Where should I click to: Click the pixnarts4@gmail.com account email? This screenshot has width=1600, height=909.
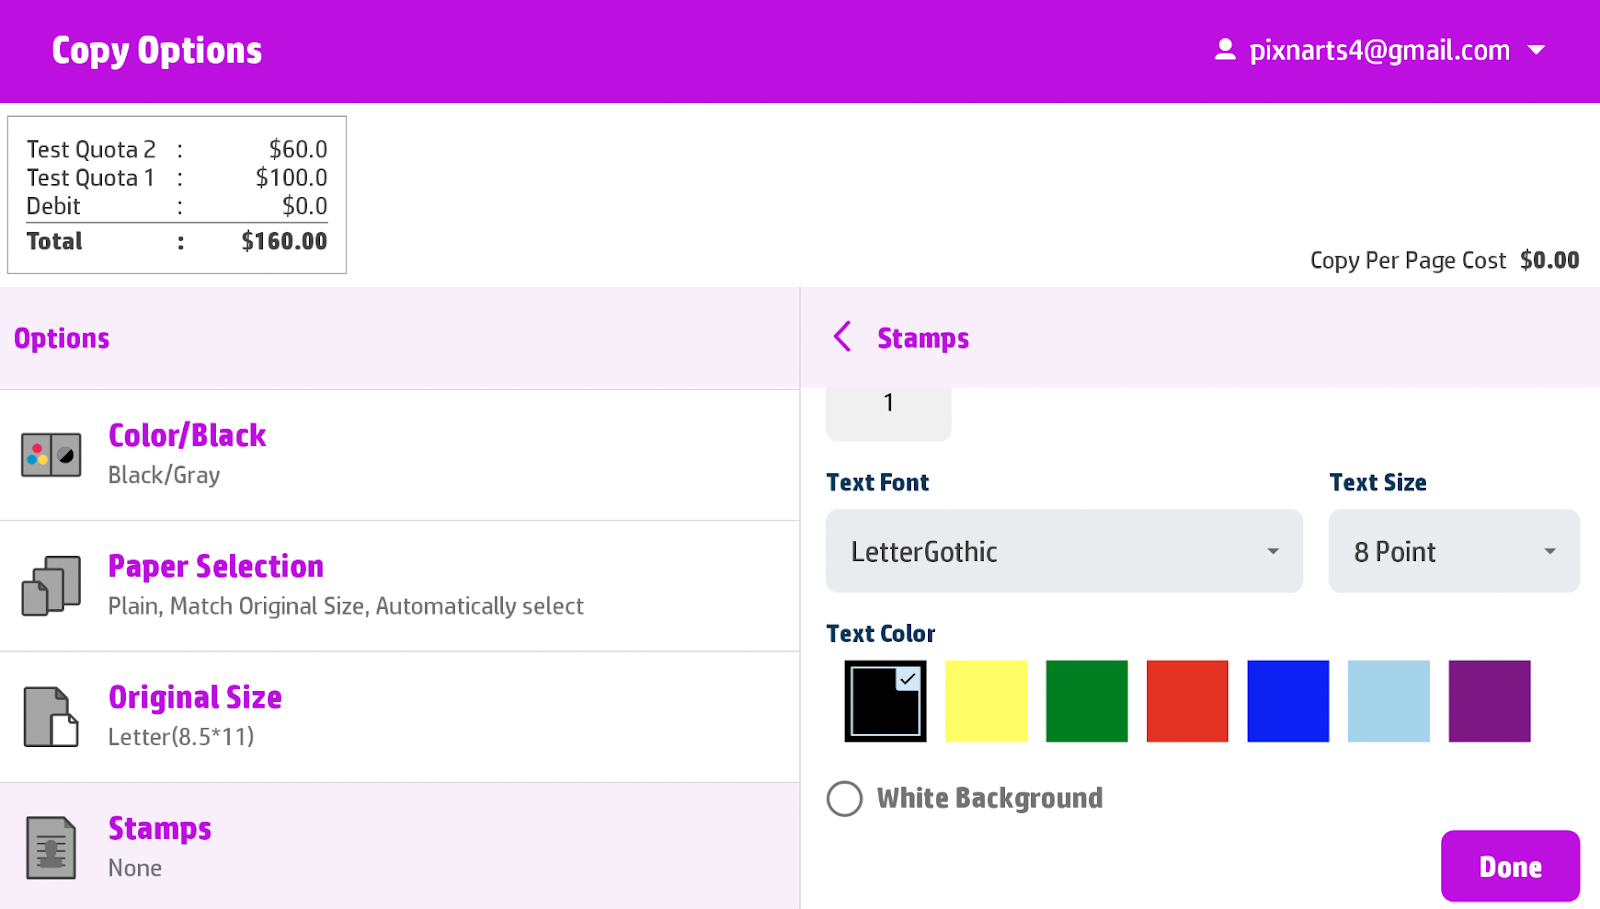pyautogui.click(x=1379, y=50)
